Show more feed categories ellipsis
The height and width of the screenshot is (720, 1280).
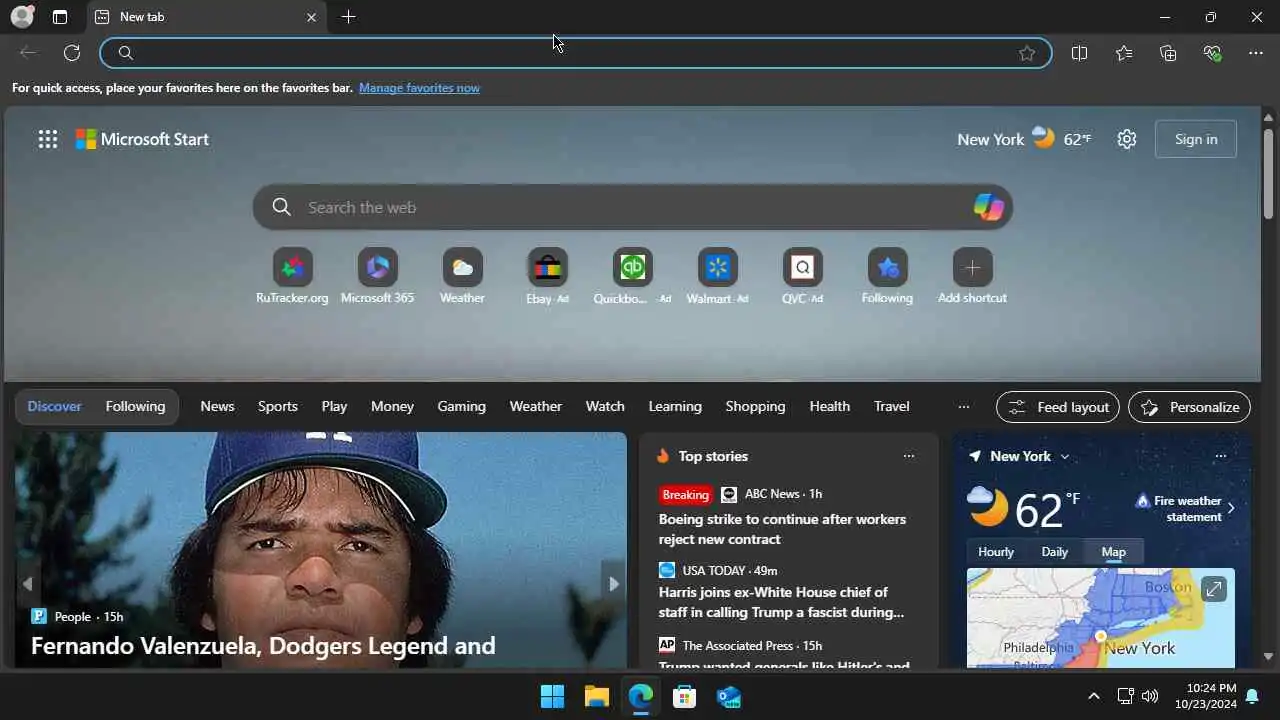point(963,406)
